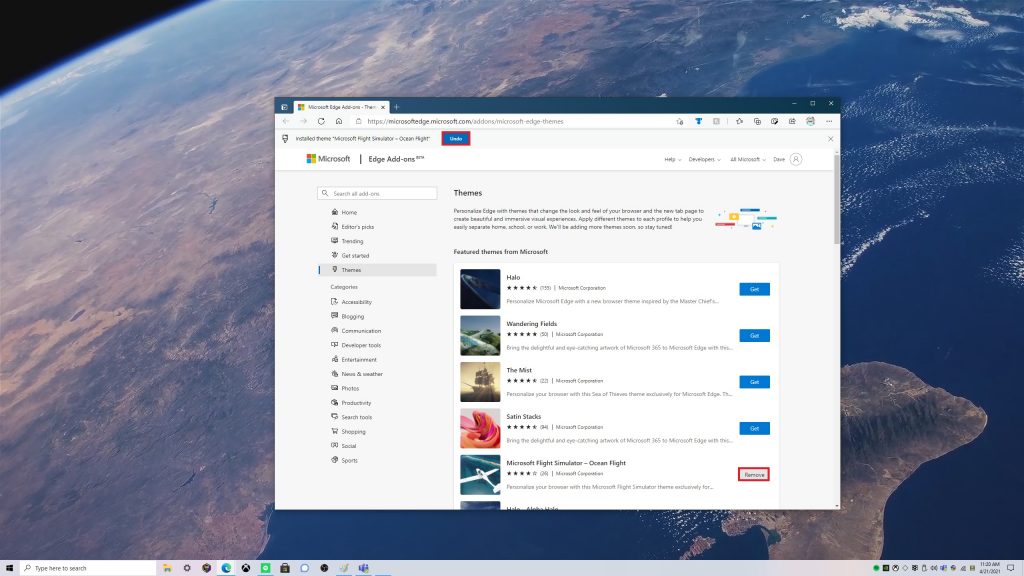Get the Halo theme

click(x=754, y=289)
